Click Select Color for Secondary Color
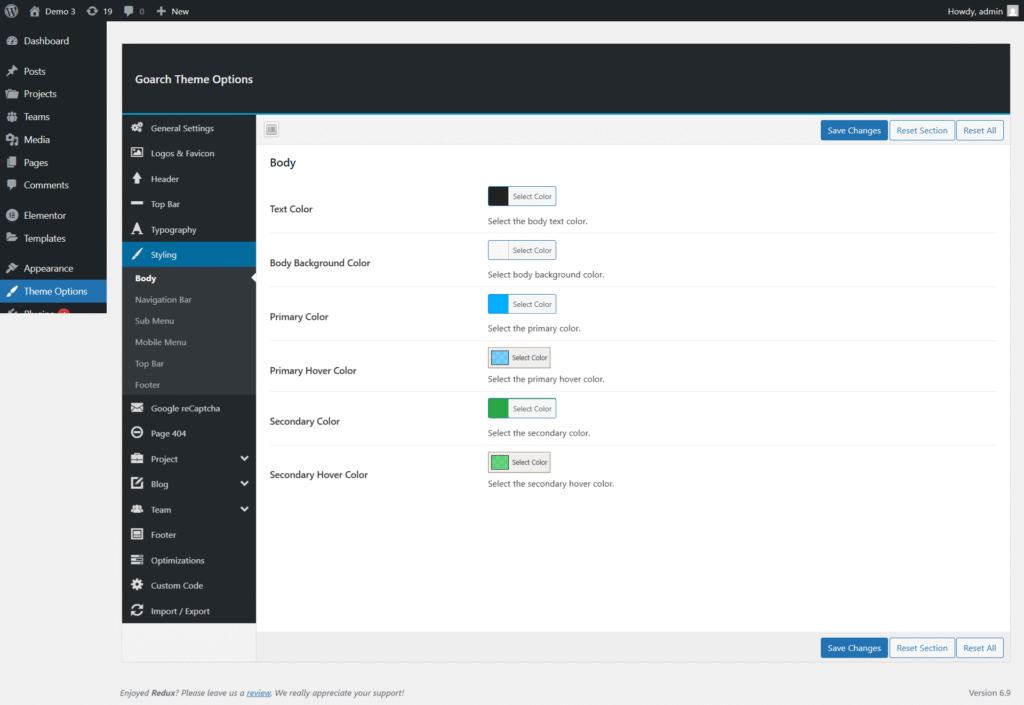 click(x=532, y=409)
